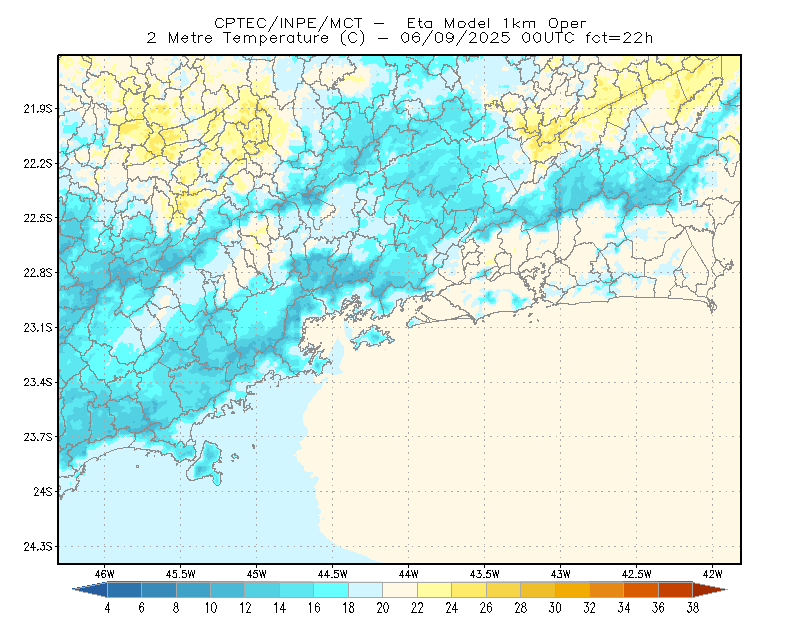Click the longitude label 42.5W

click(x=637, y=574)
